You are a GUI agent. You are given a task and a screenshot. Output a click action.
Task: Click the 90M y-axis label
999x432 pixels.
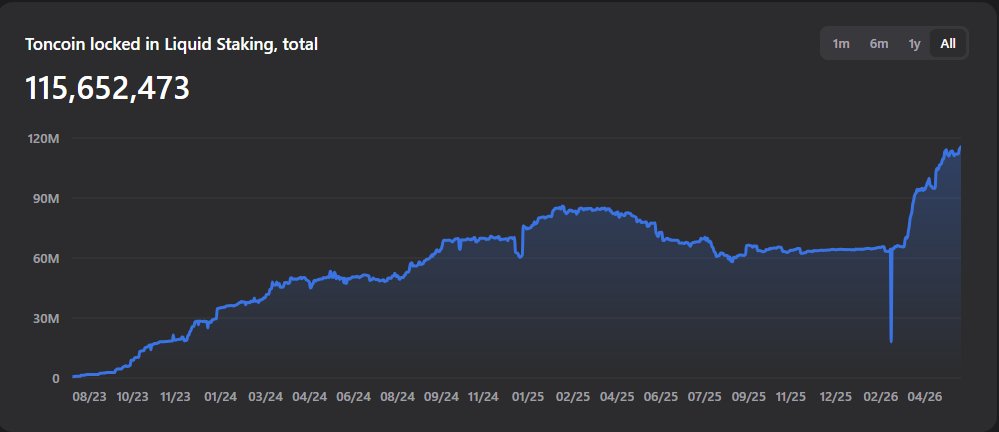48,198
